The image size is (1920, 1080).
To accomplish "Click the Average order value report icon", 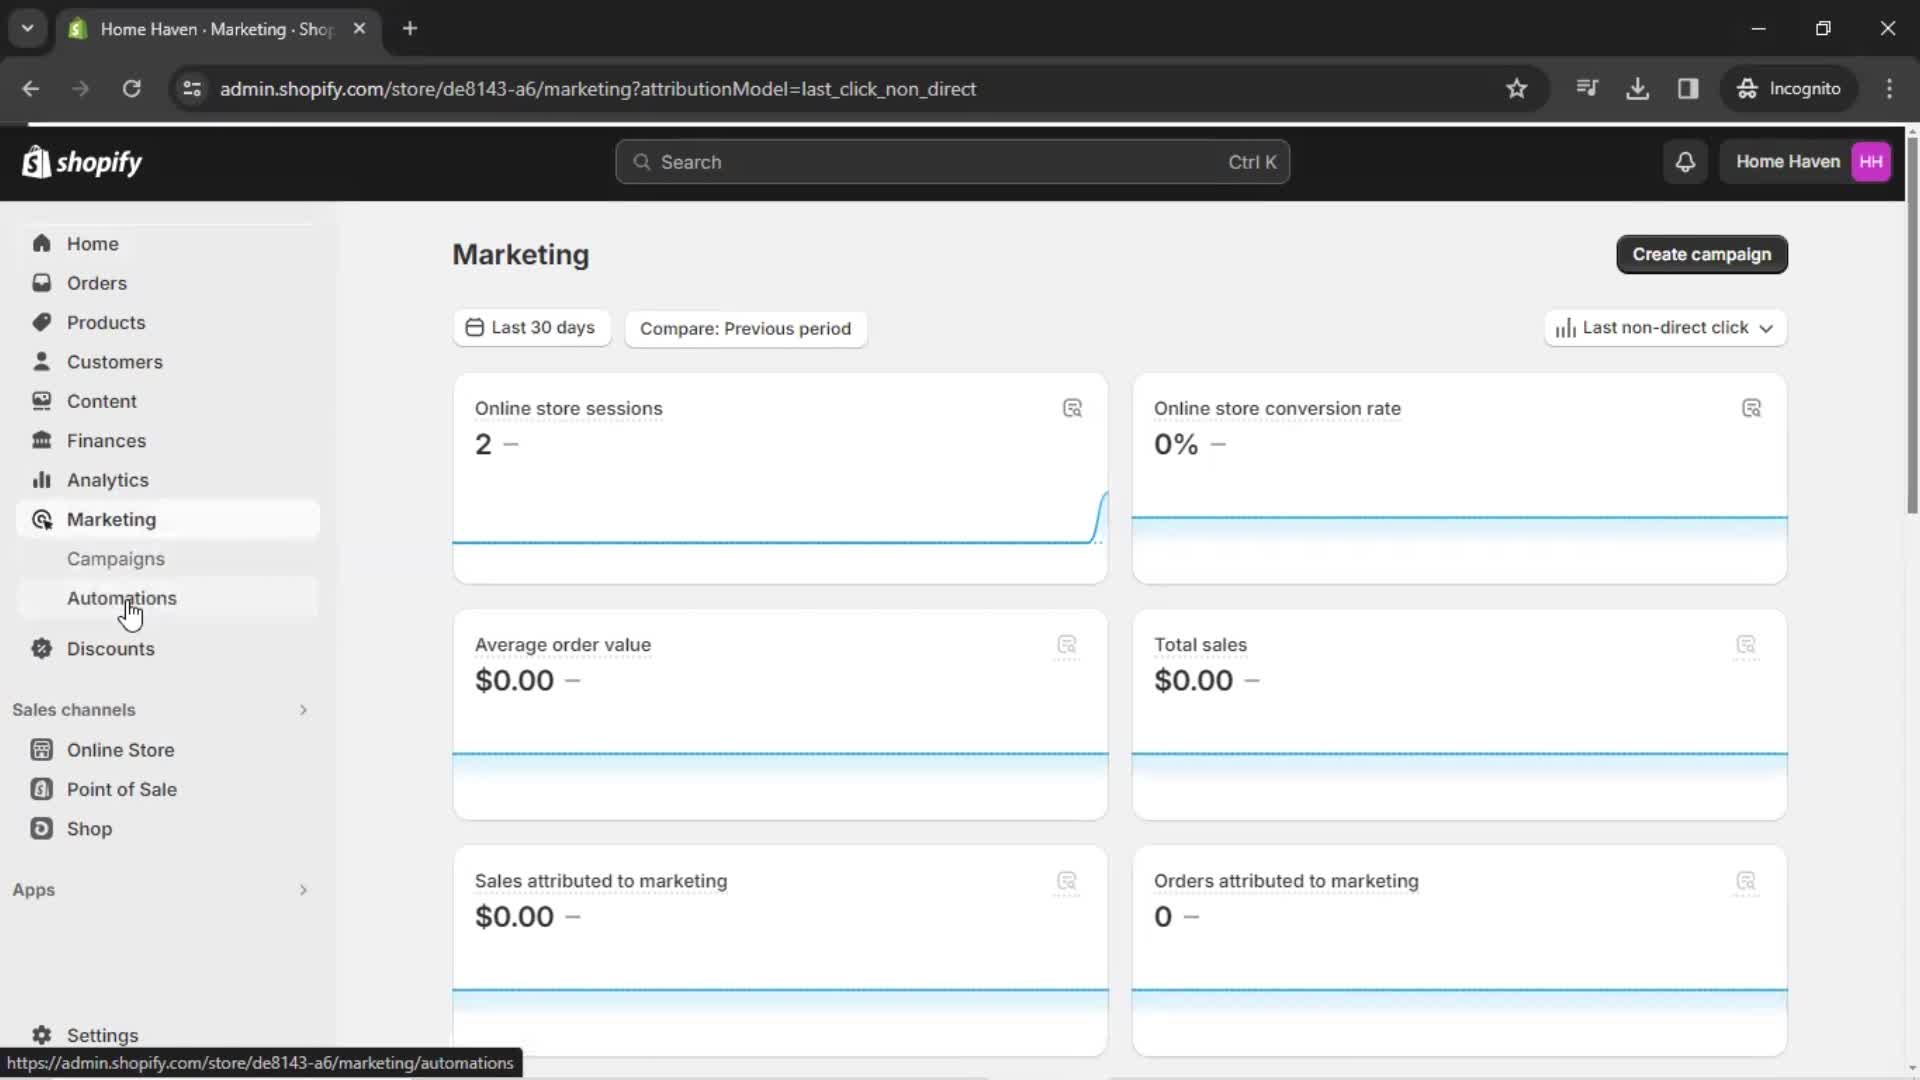I will (1068, 645).
